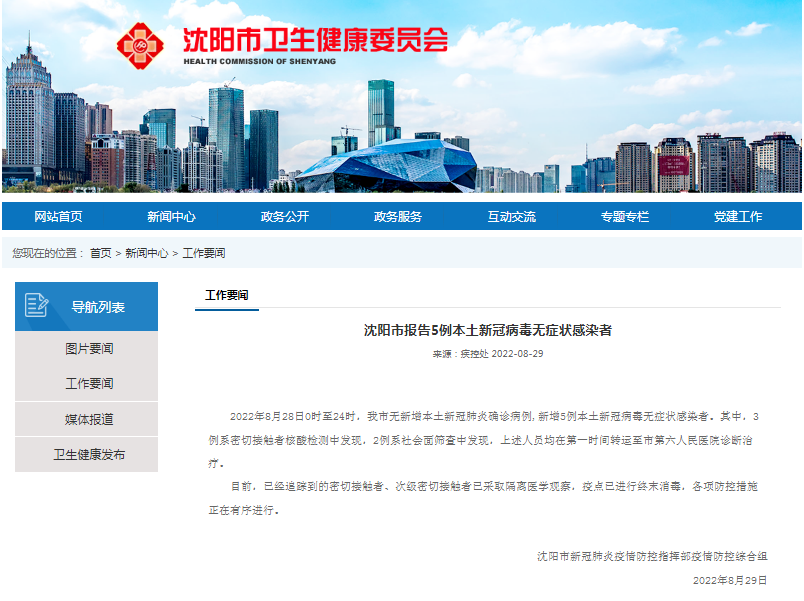Open 图片要闻 in the sidebar list
804x601 pixels.
click(89, 349)
